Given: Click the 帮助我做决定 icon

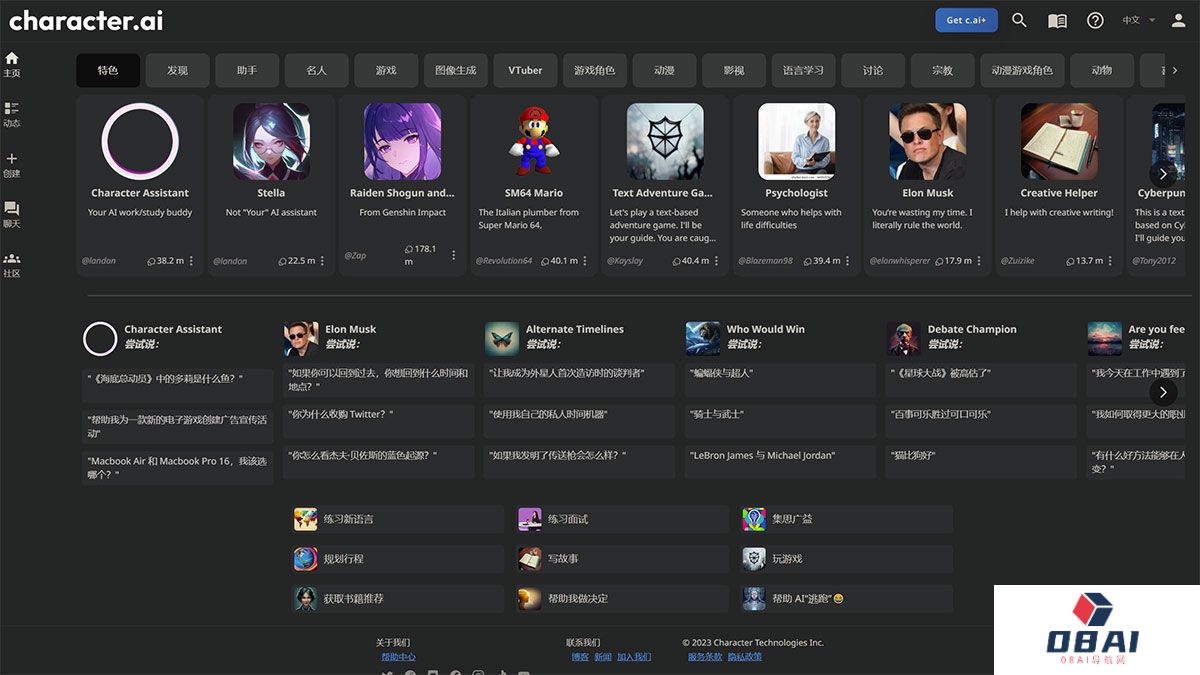Looking at the screenshot, I should pyautogui.click(x=529, y=598).
